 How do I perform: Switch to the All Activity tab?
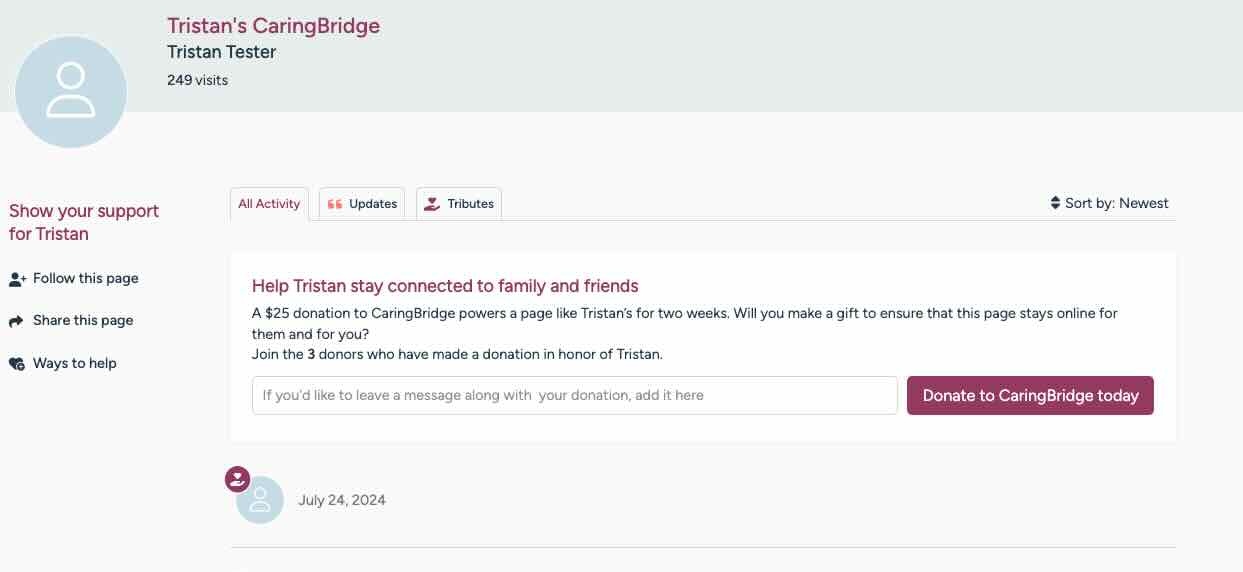(269, 204)
